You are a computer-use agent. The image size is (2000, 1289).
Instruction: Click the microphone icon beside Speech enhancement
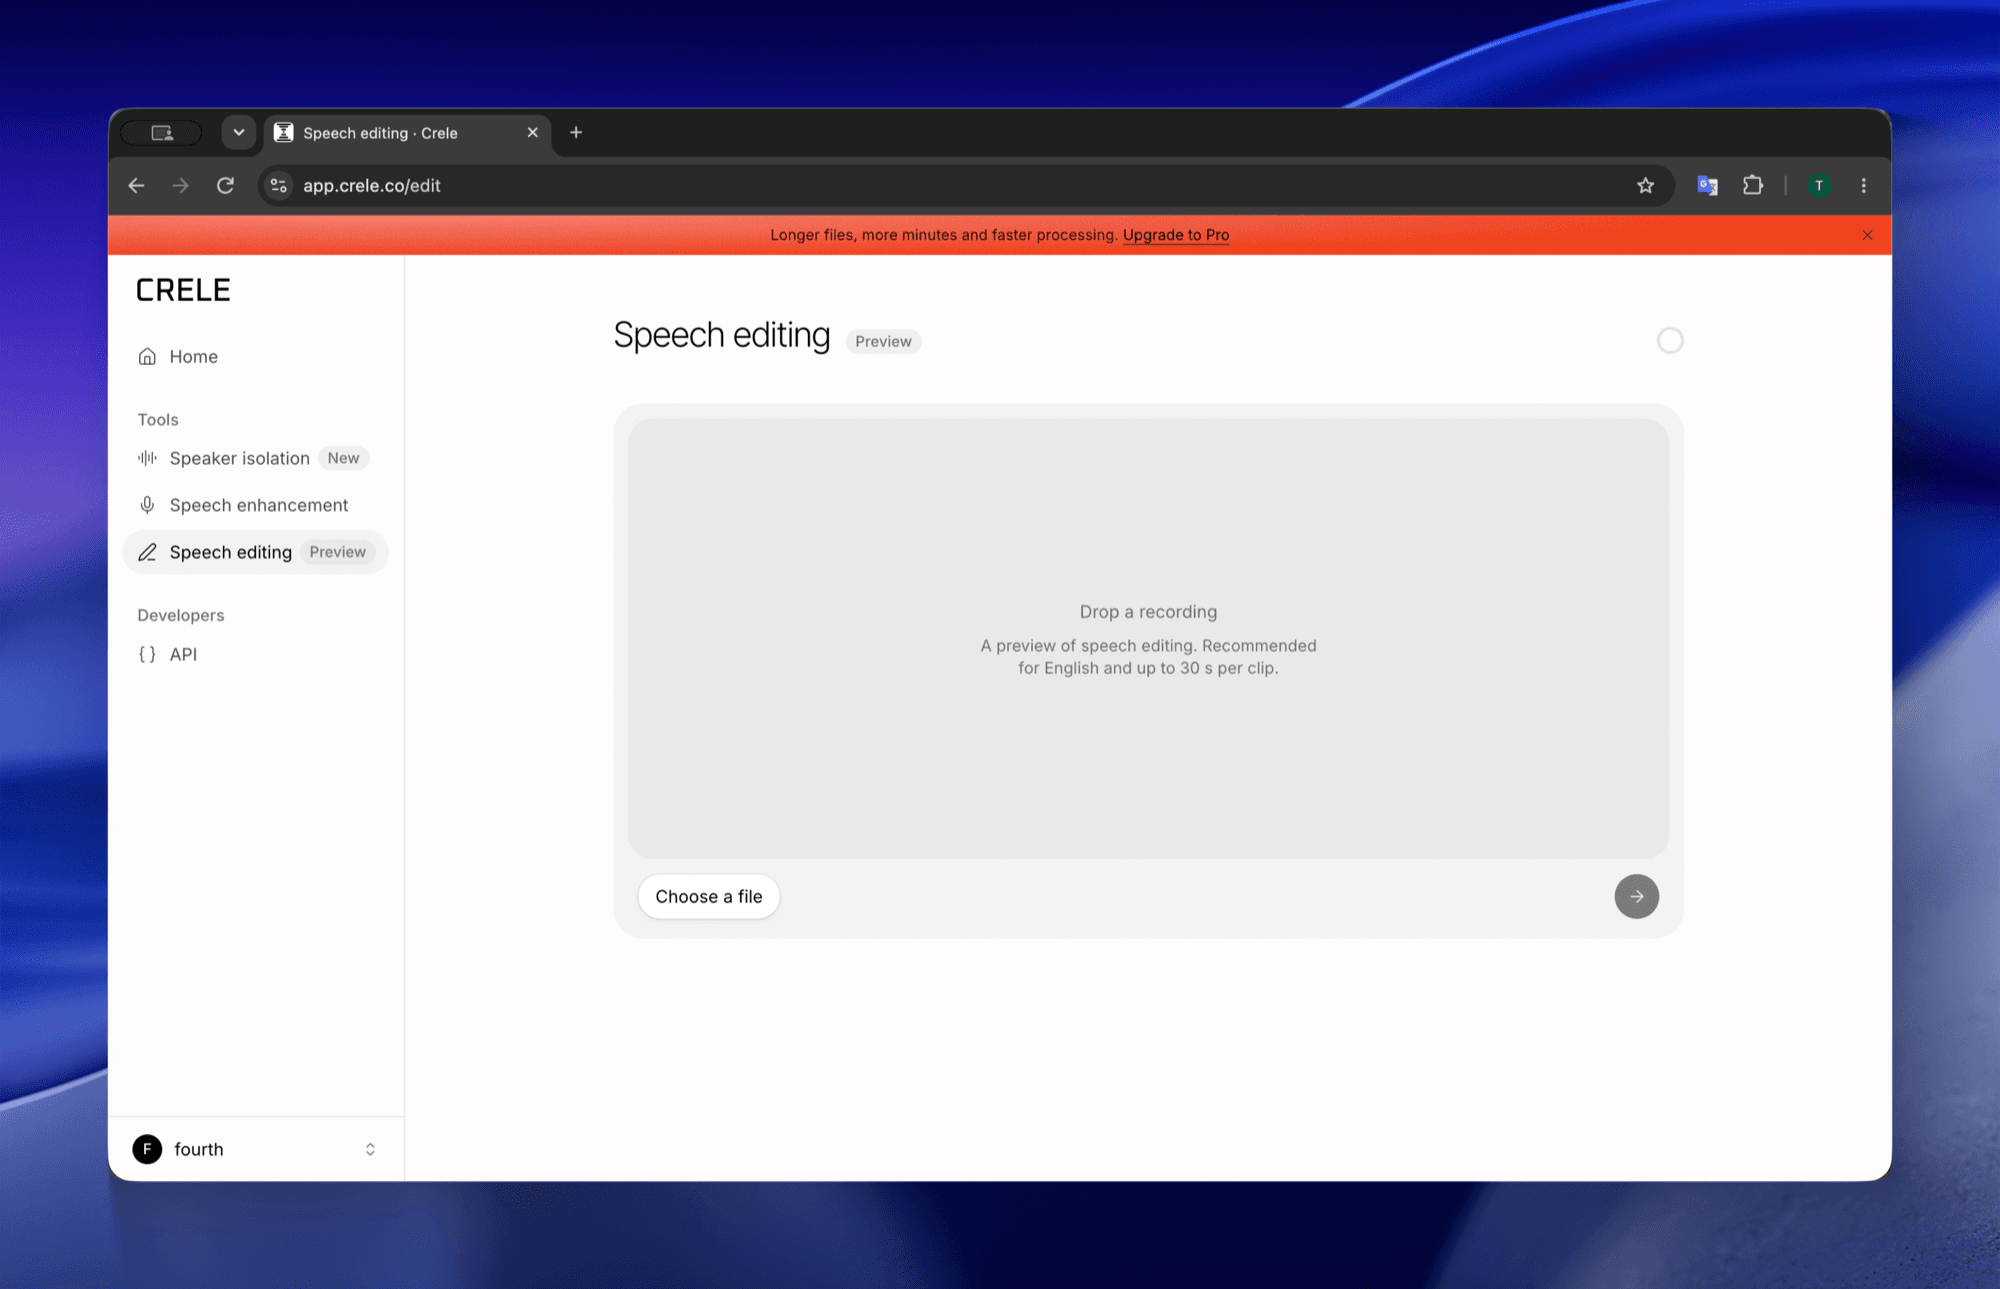click(x=147, y=505)
